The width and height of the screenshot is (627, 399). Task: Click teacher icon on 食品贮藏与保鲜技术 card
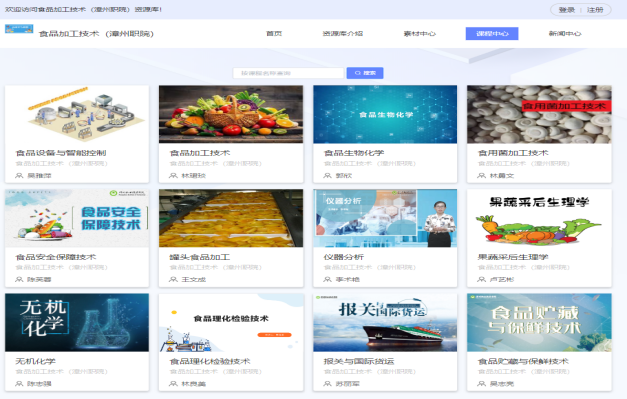tap(481, 384)
